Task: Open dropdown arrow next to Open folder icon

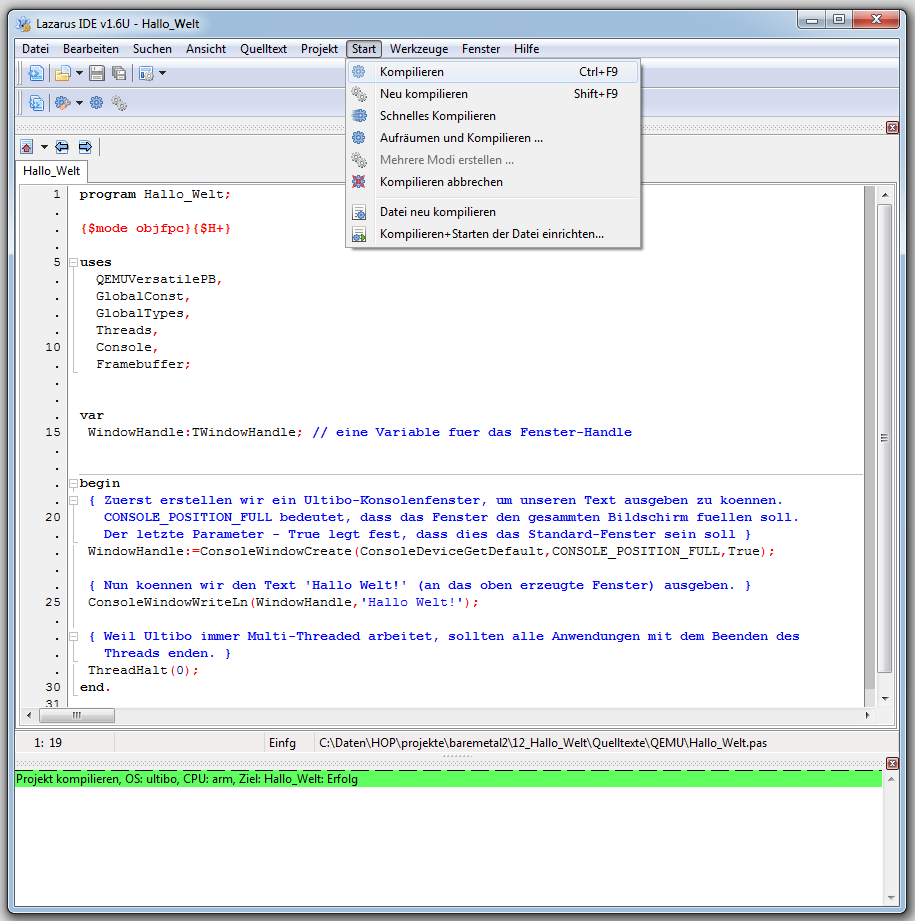Action: coord(79,73)
